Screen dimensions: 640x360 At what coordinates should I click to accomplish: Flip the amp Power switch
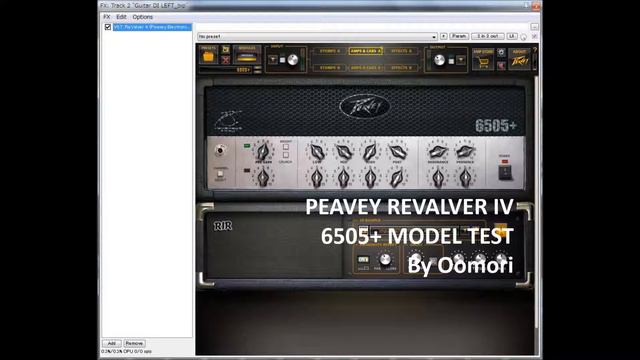(505, 173)
